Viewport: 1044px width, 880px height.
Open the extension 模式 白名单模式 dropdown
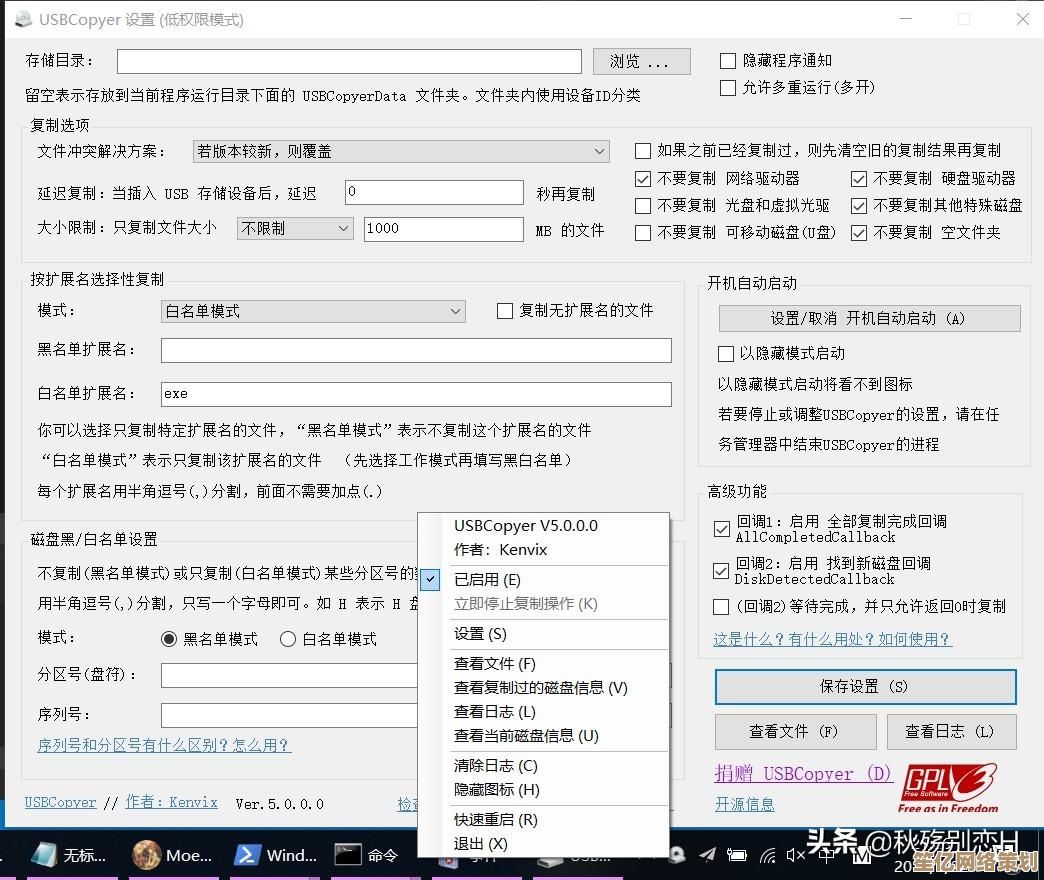pyautogui.click(x=313, y=311)
